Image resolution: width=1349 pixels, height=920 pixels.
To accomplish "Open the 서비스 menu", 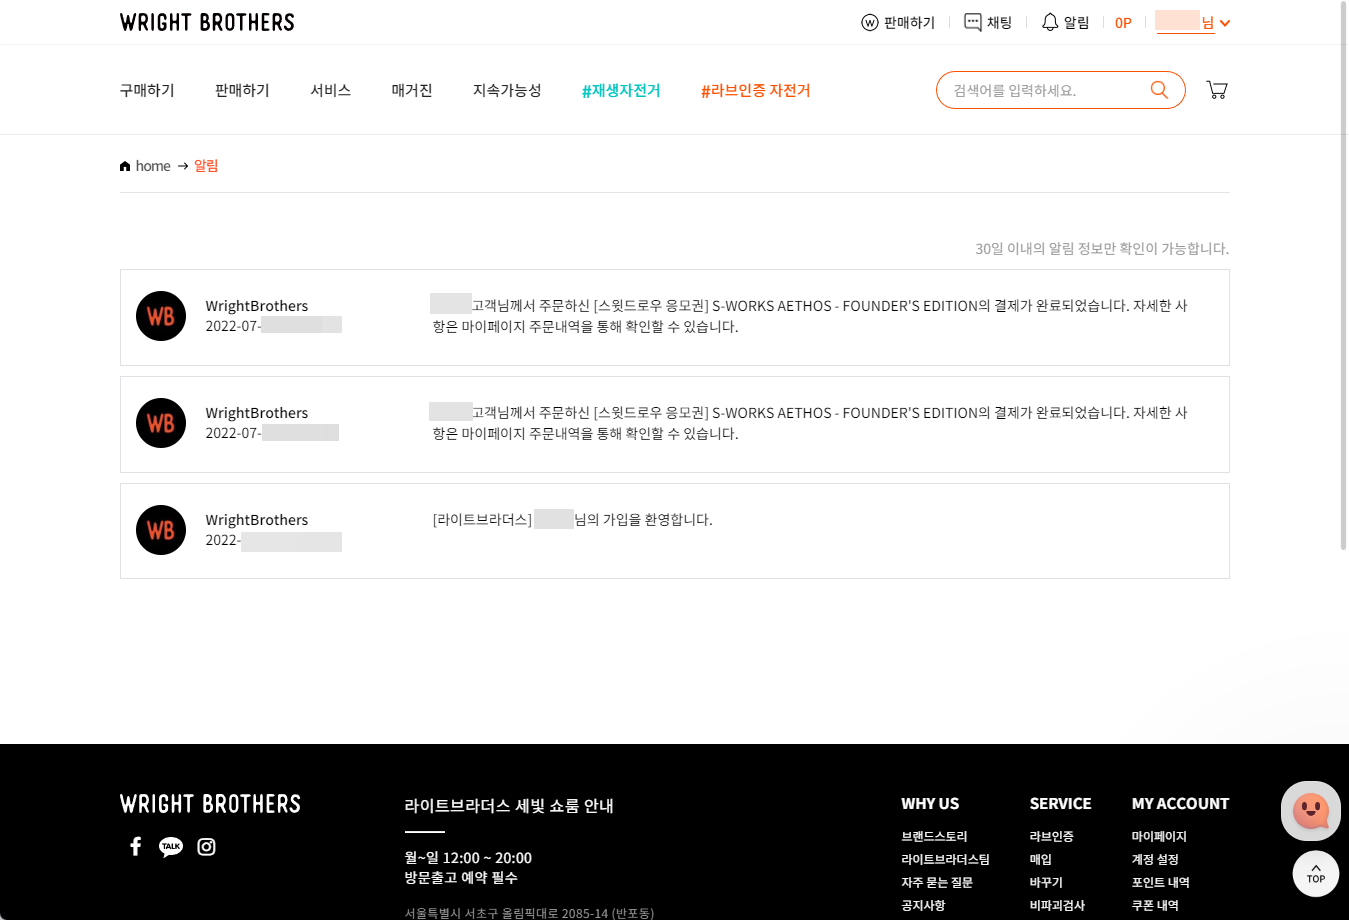I will click(330, 90).
